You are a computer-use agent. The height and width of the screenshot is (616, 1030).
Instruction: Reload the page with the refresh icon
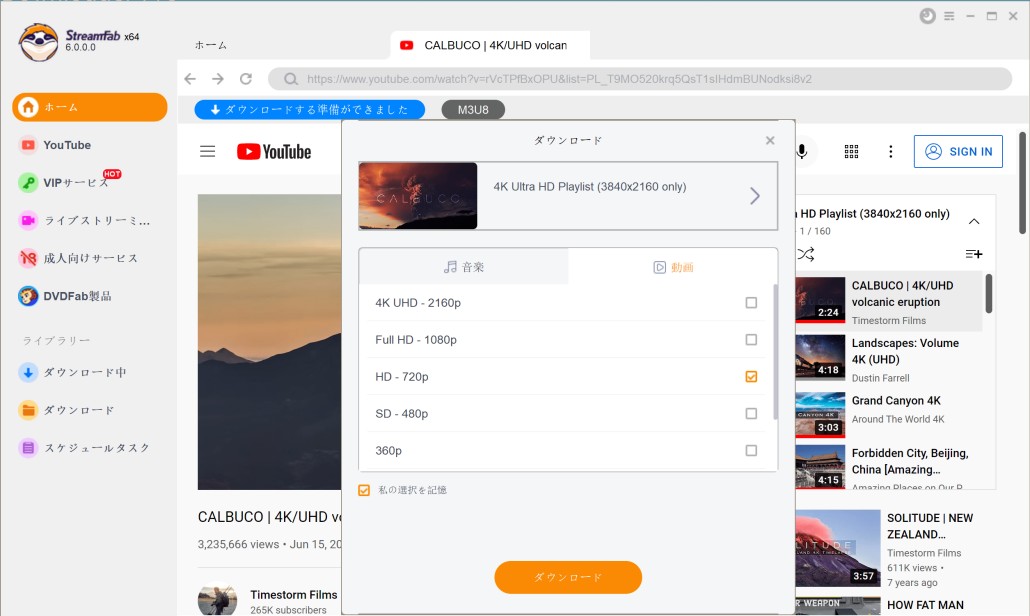coord(246,79)
